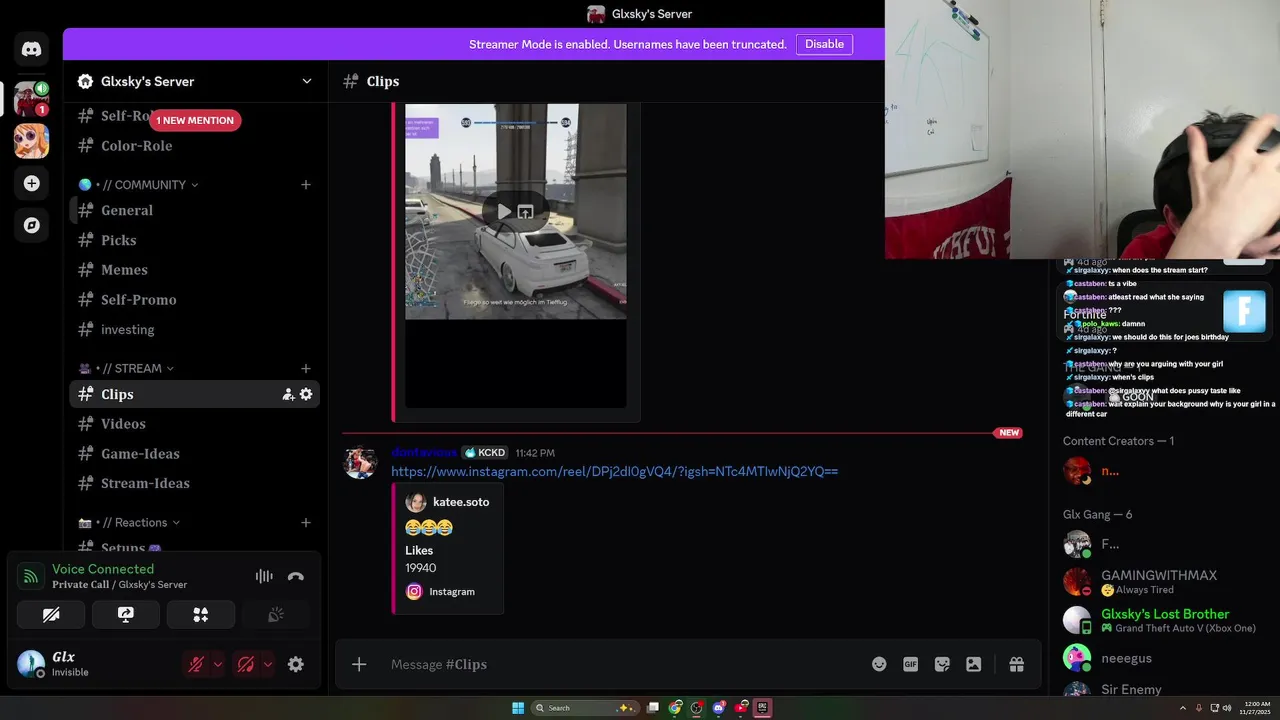The width and height of the screenshot is (1280, 720).
Task: Open Glx user profile panel
Action: pos(95,664)
